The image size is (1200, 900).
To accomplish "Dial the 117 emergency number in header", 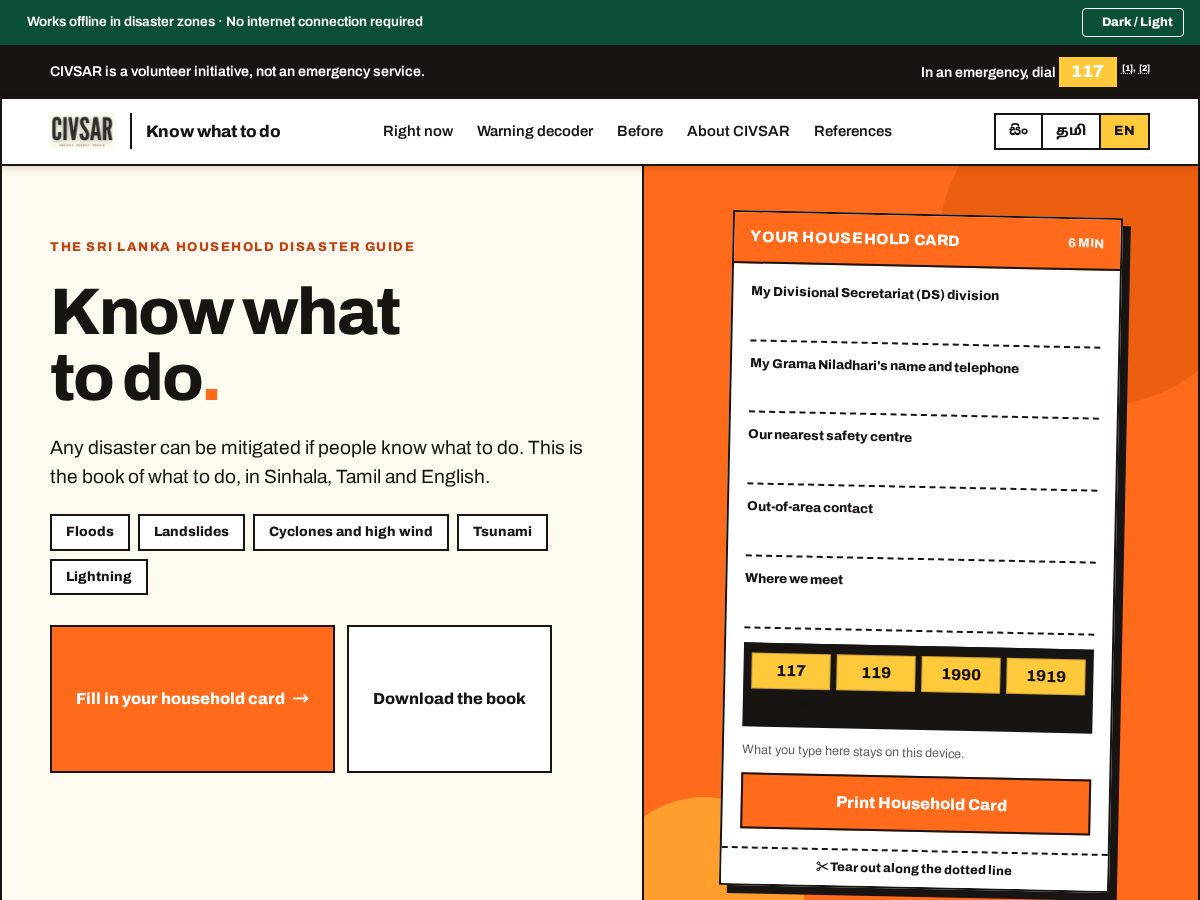I will coord(1088,71).
